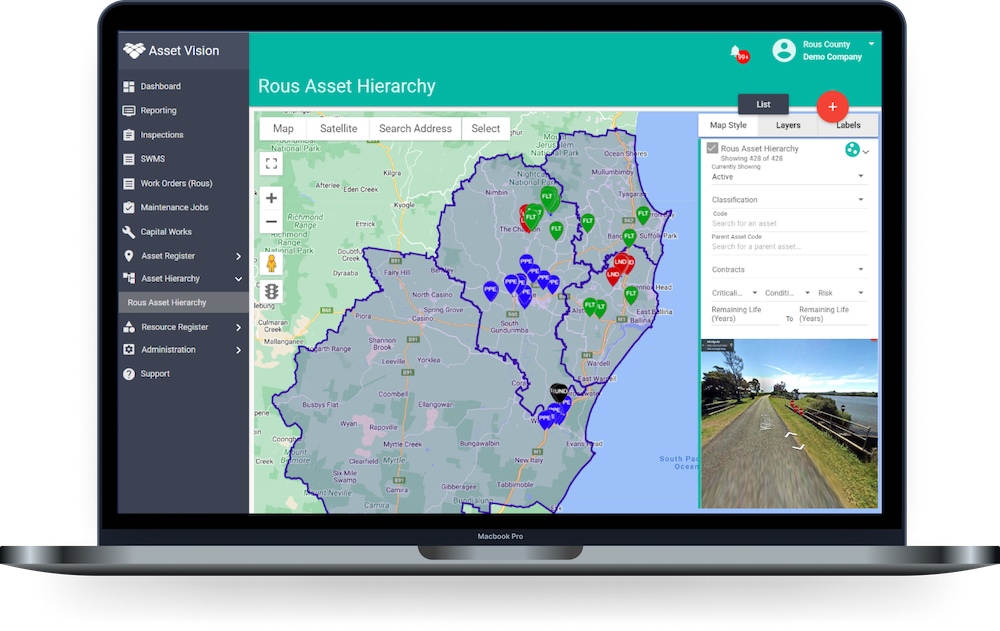Click the Code asset search field
The width and height of the screenshot is (1000, 631).
pos(789,223)
